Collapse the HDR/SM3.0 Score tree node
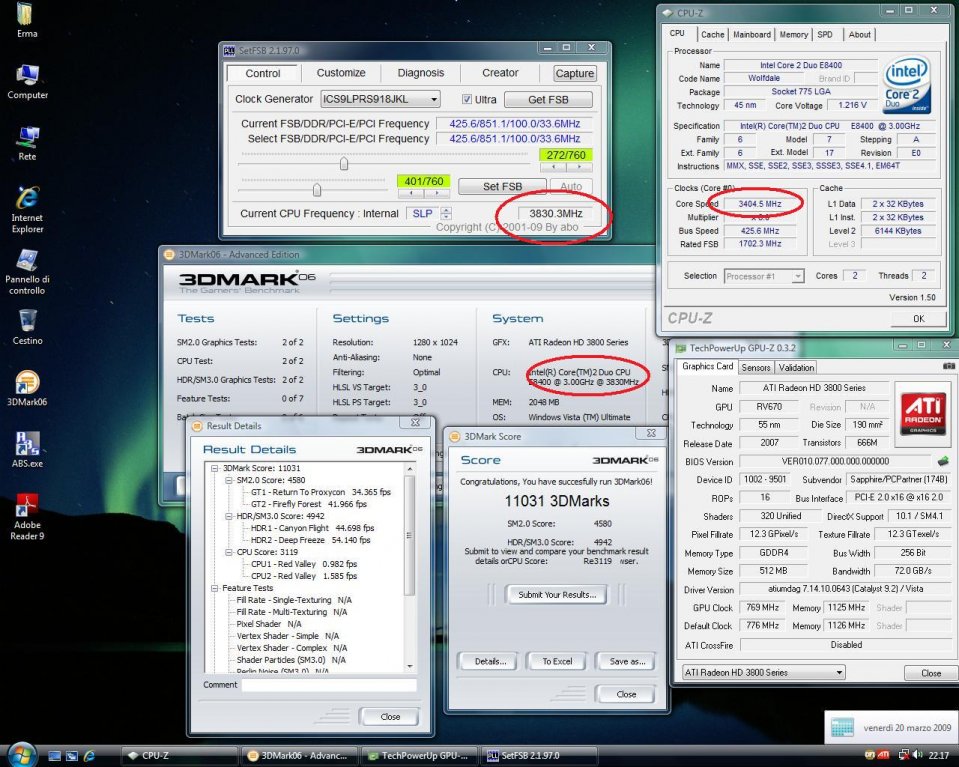 (228, 516)
